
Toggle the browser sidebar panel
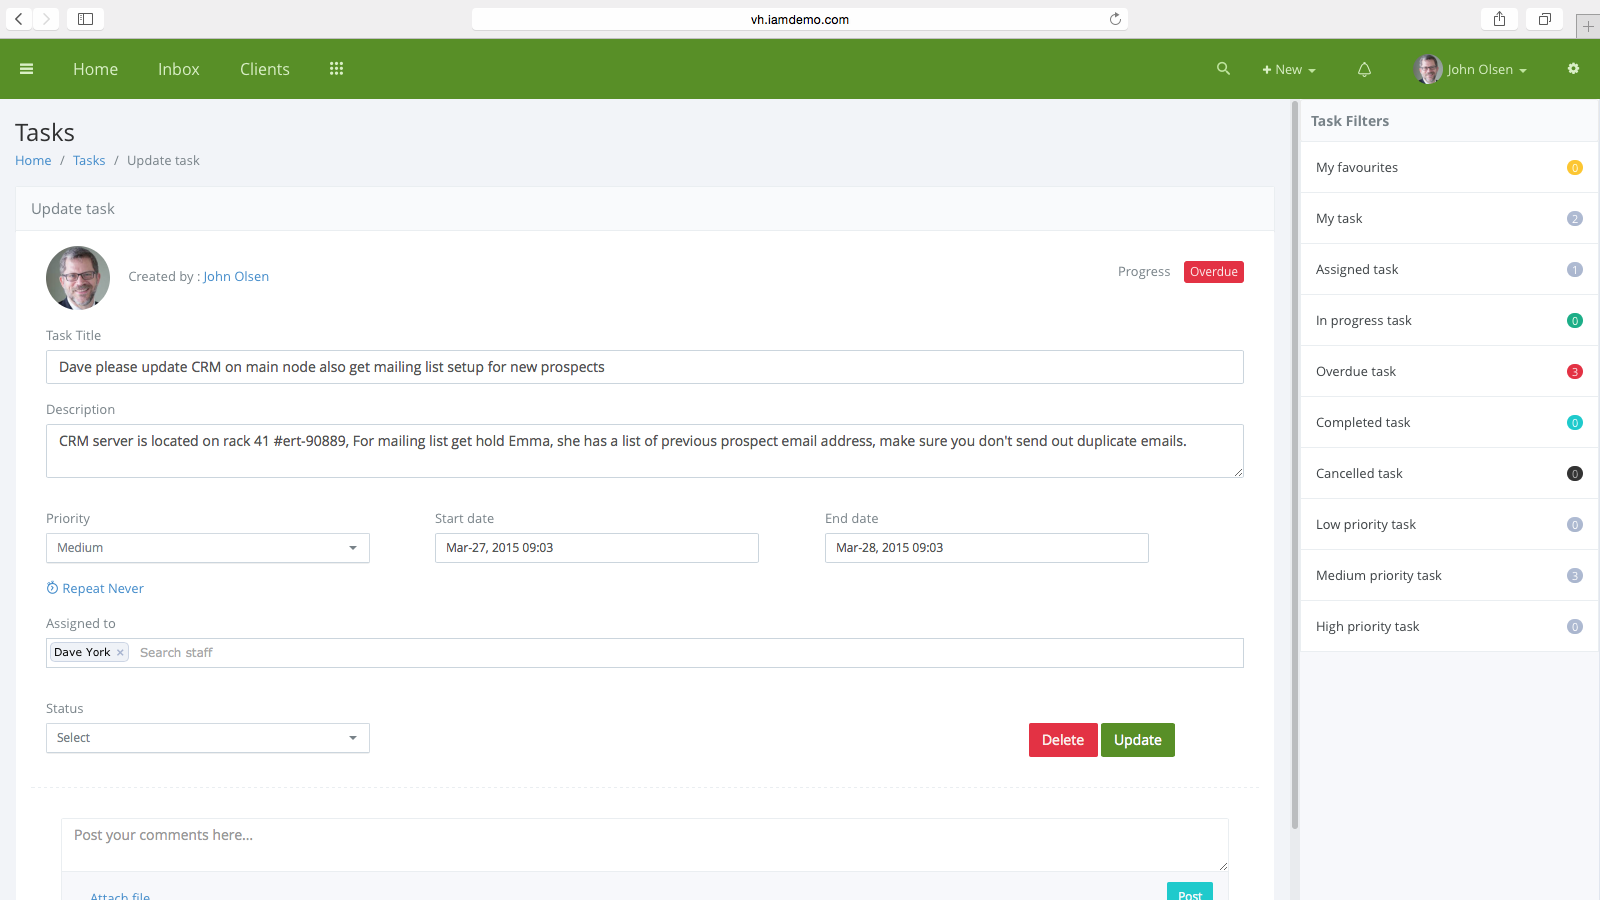coord(86,19)
